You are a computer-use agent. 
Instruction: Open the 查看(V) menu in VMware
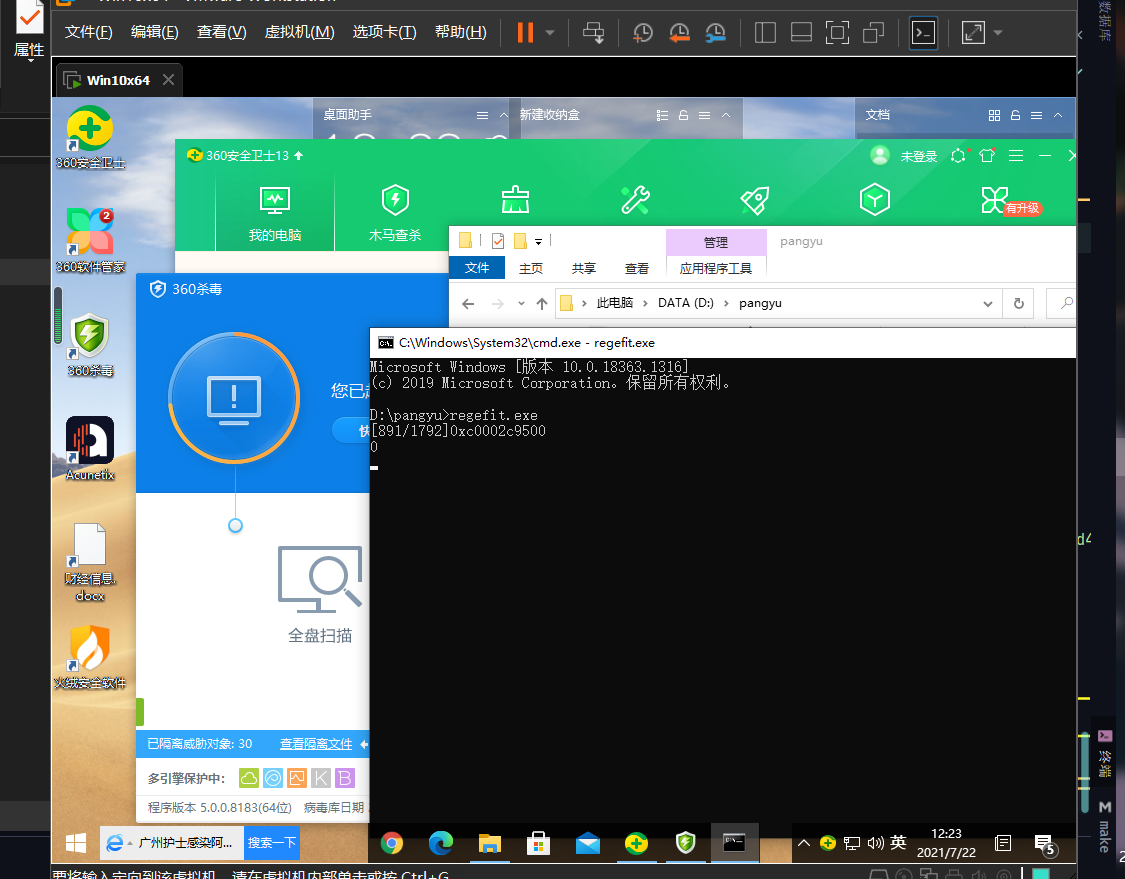[x=221, y=32]
